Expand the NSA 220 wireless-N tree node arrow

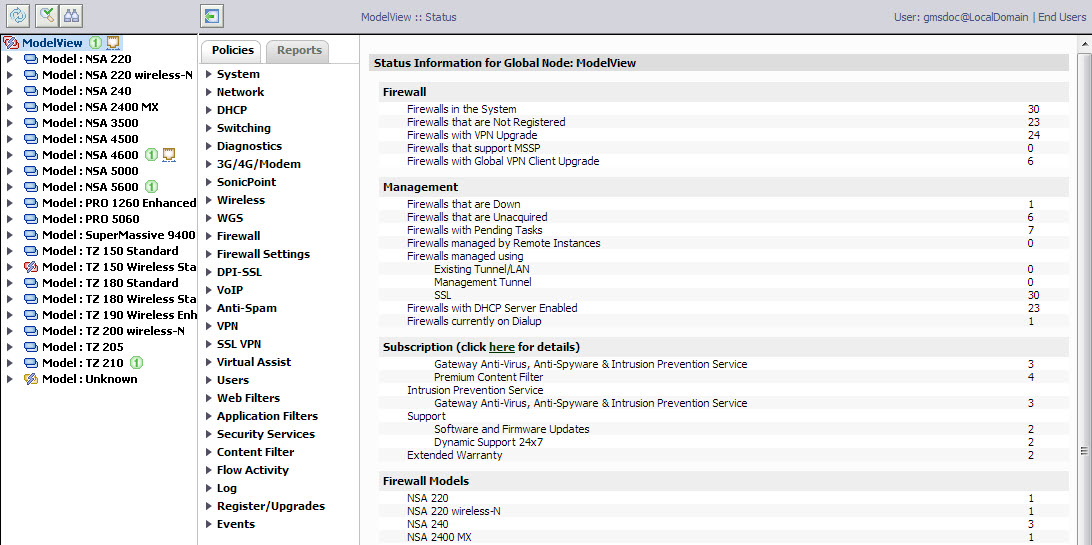(10, 75)
